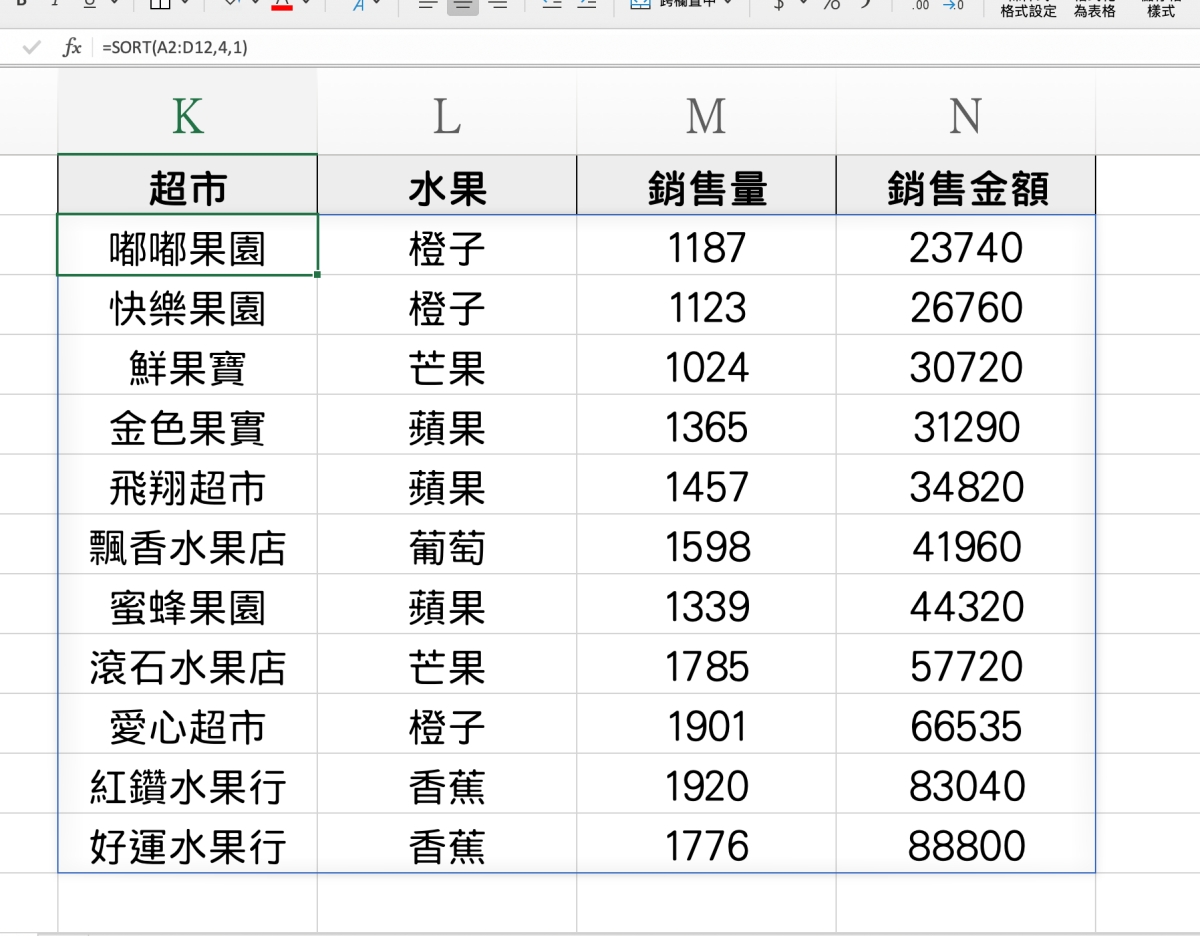Select the cell 滾石水果店
1200x936 pixels.
pyautogui.click(x=187, y=664)
